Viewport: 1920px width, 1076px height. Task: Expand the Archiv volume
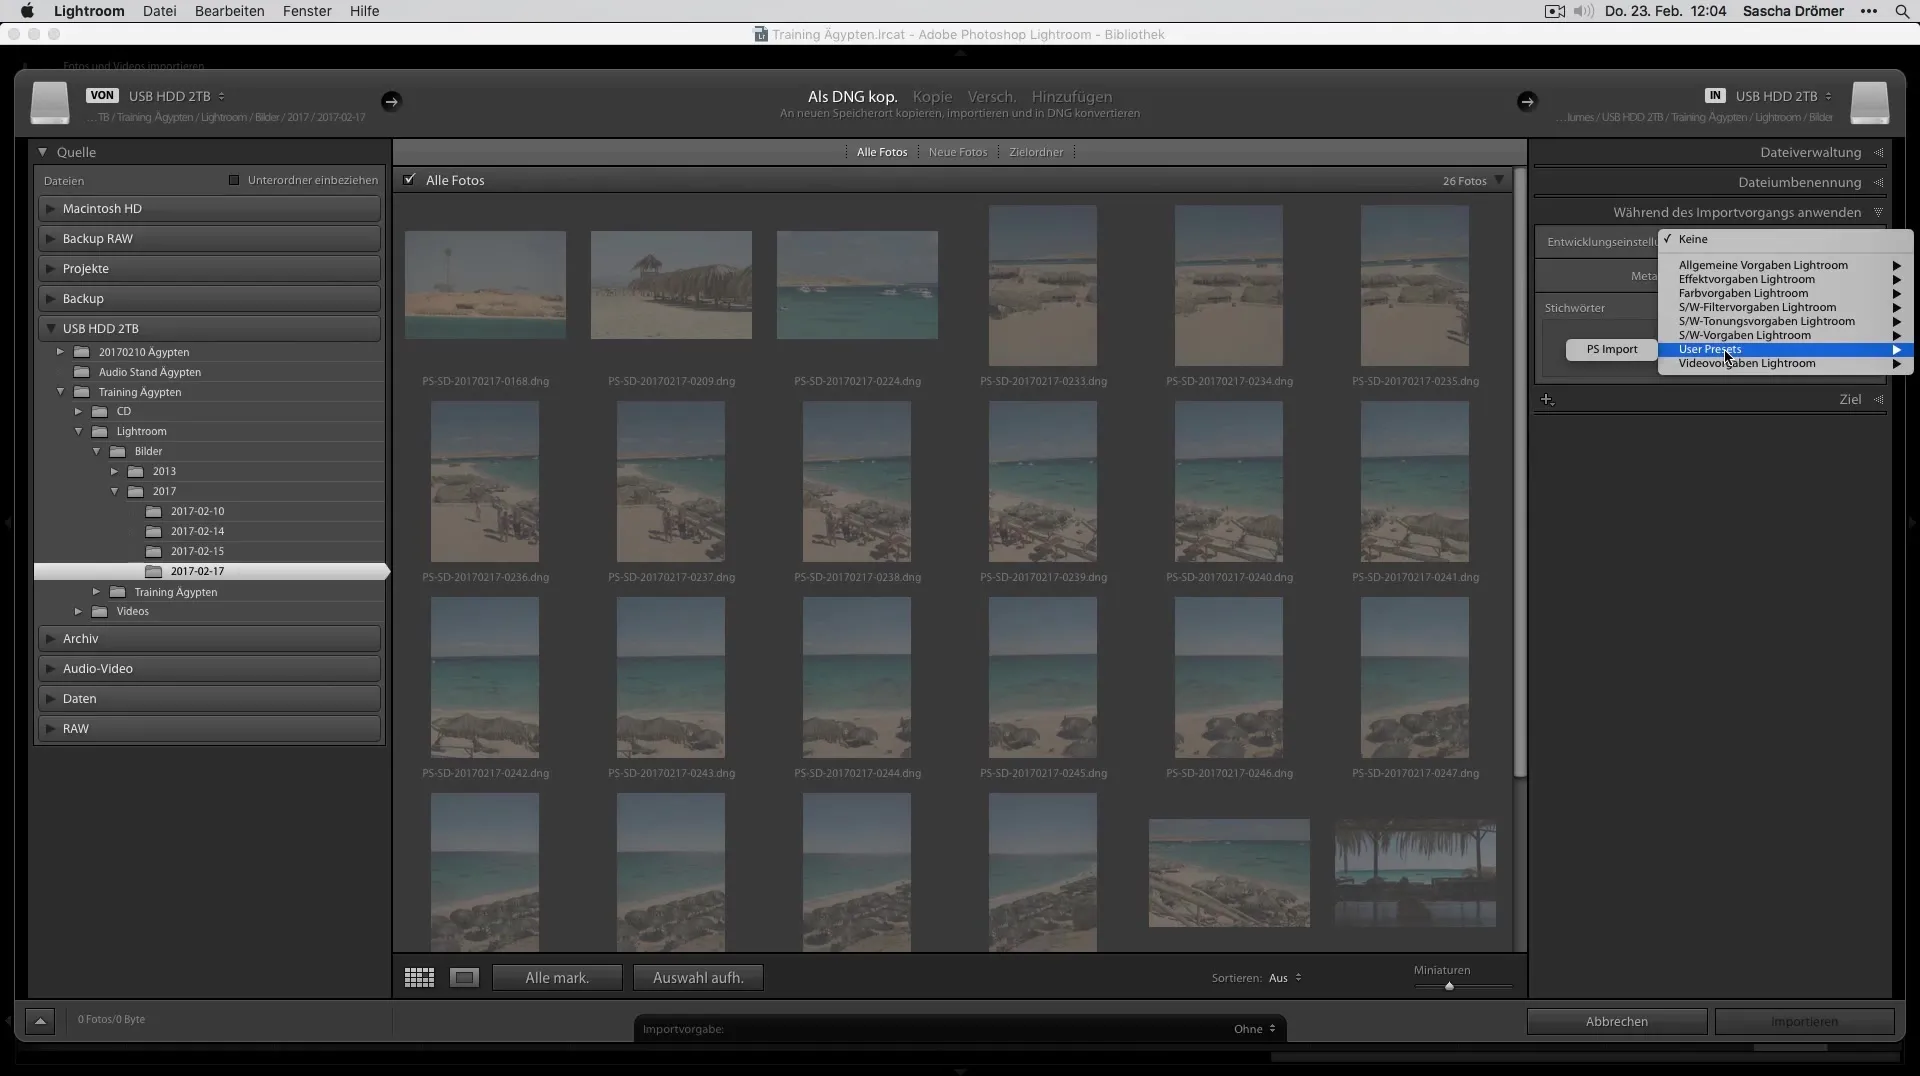(x=50, y=639)
